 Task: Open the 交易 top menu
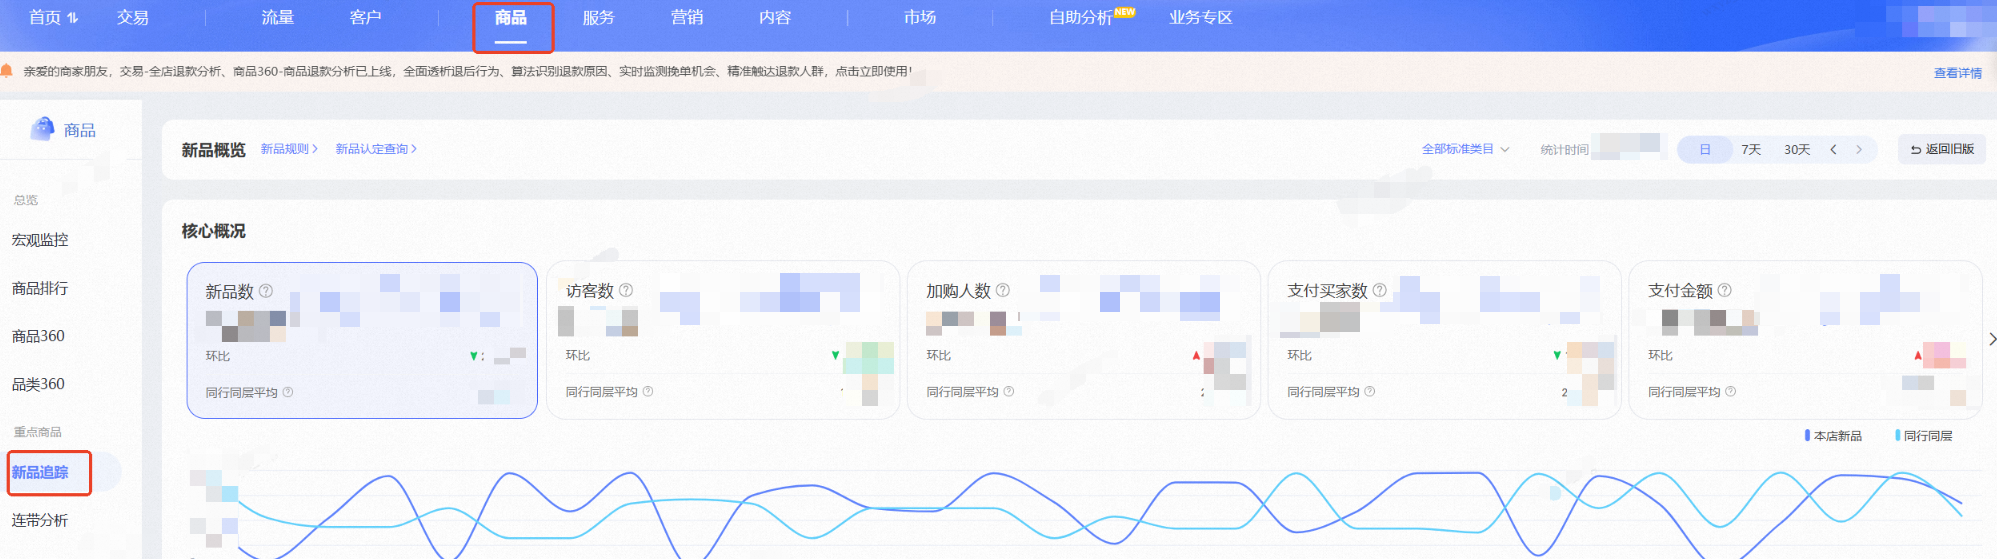[133, 18]
